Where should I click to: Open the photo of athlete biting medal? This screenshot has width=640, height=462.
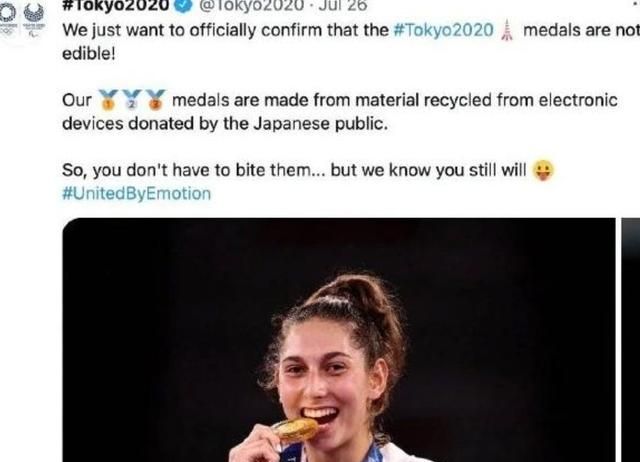coord(339,340)
